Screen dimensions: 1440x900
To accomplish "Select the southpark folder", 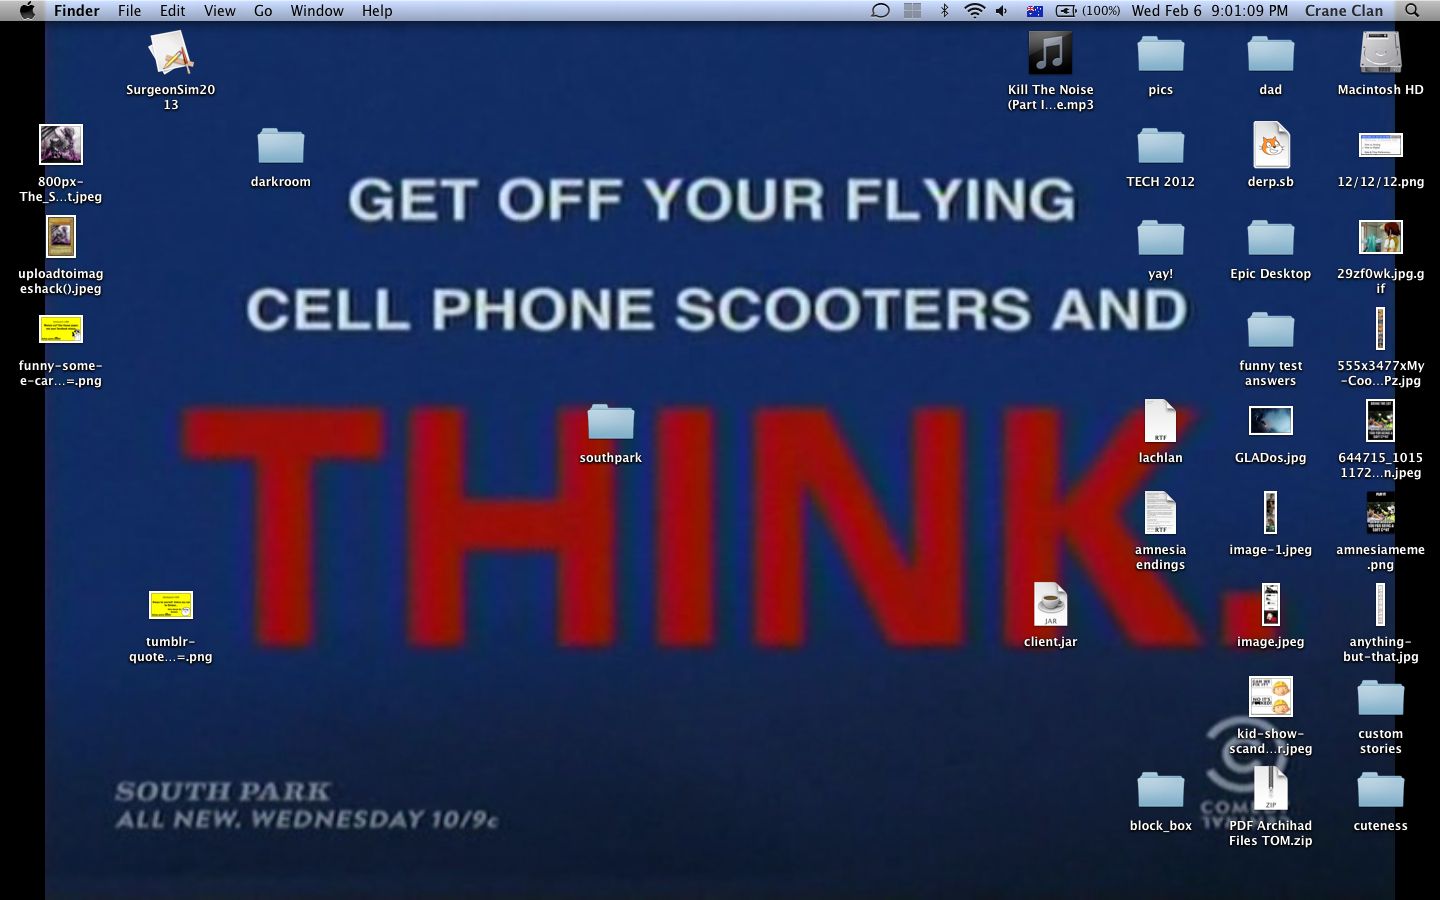I will [x=610, y=422].
